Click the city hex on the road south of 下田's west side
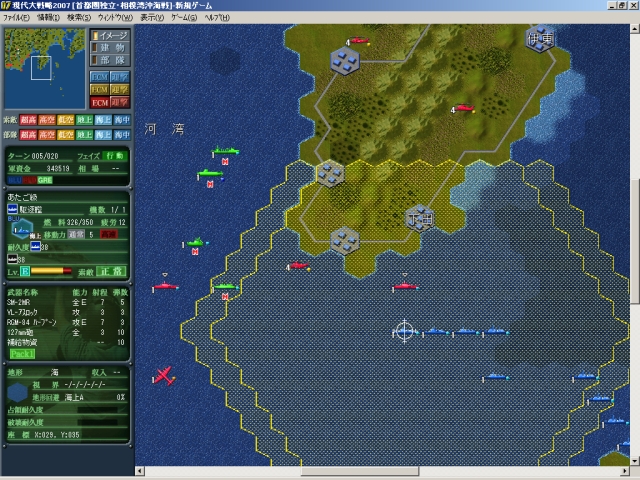Viewport: 640px width, 480px height. click(x=345, y=241)
